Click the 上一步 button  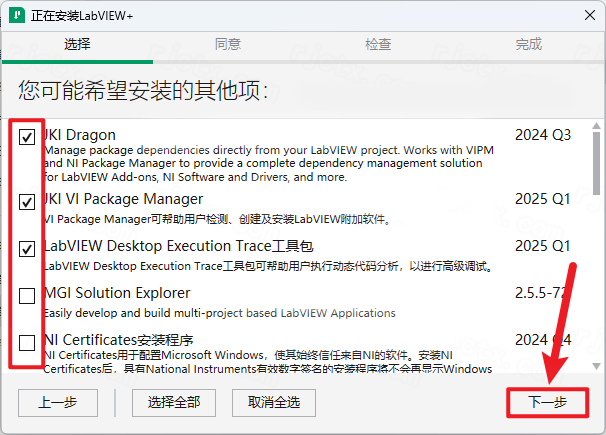pyautogui.click(x=58, y=403)
